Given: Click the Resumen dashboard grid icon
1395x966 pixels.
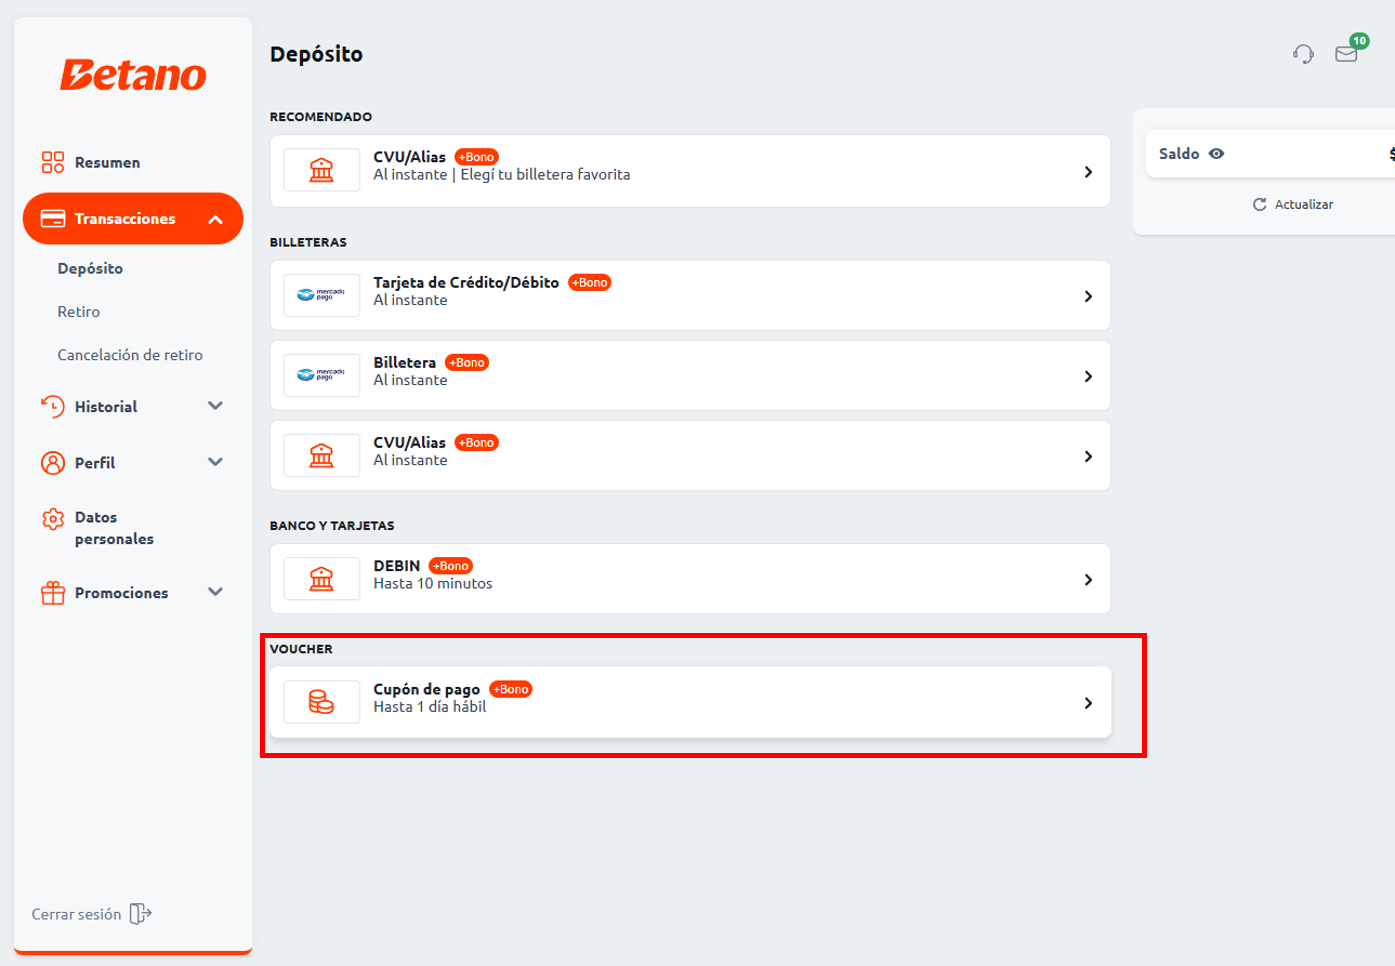Looking at the screenshot, I should click(53, 162).
